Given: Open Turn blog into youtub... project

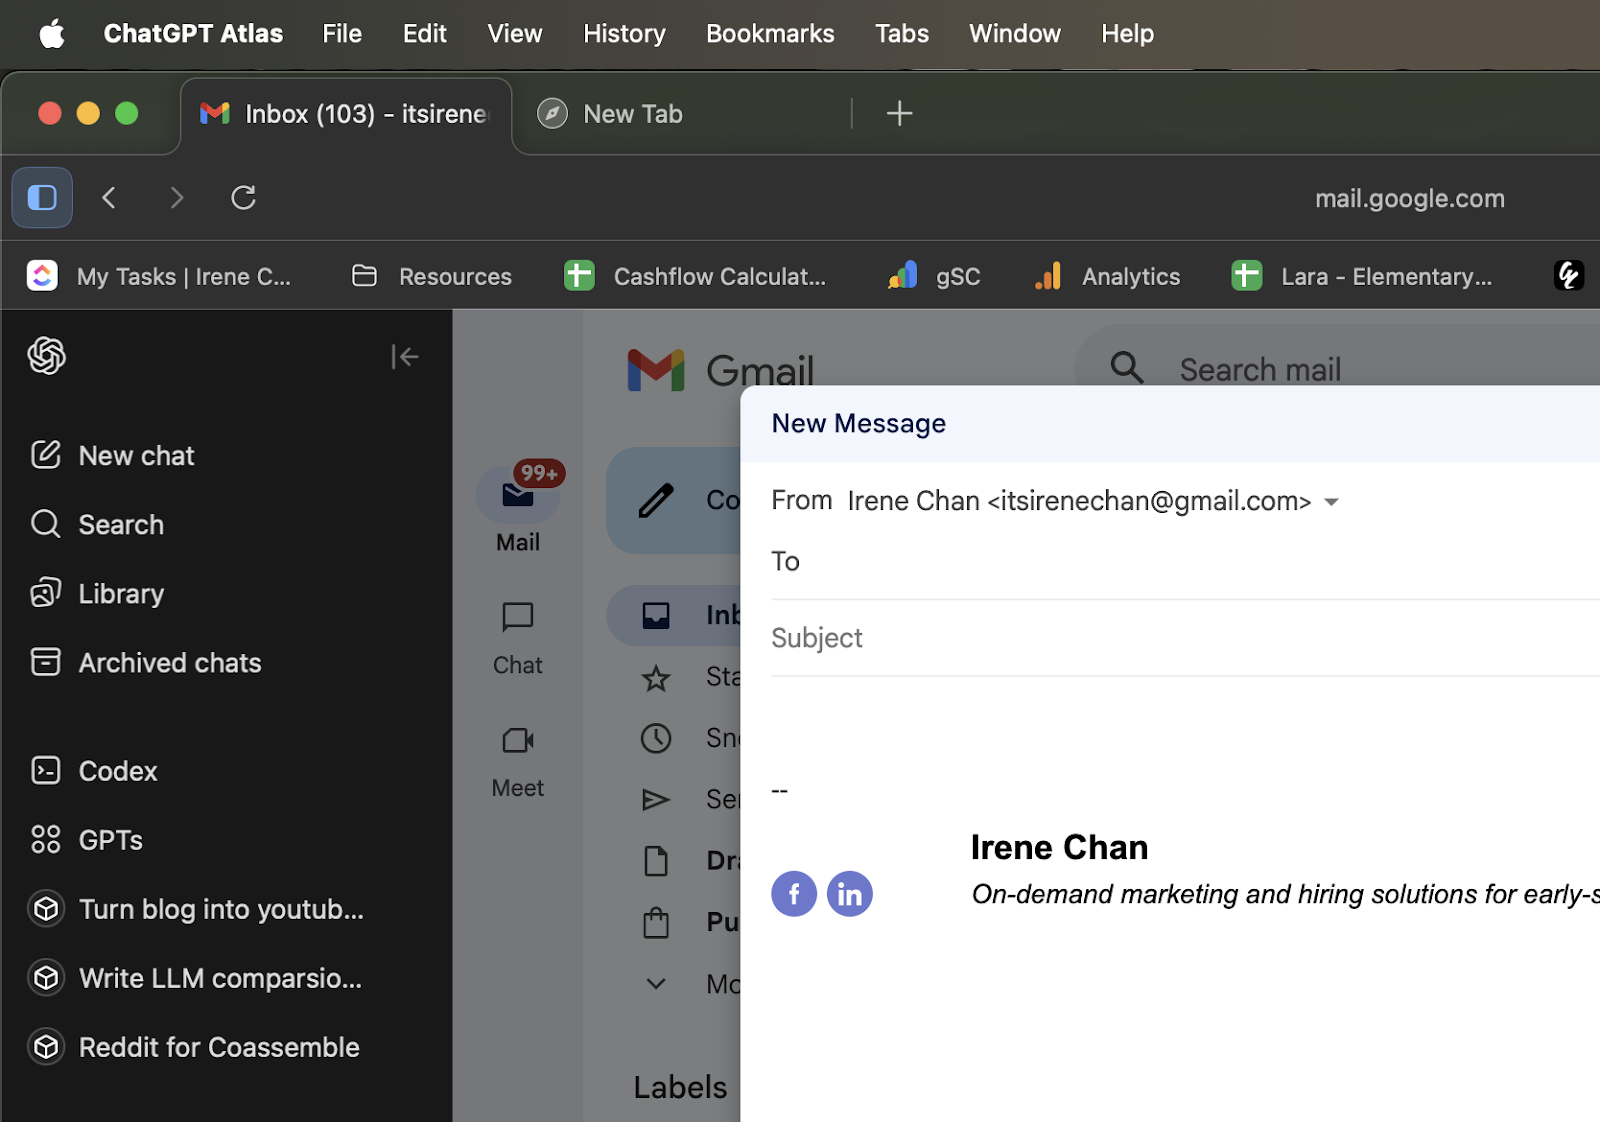Looking at the screenshot, I should coord(197,908).
